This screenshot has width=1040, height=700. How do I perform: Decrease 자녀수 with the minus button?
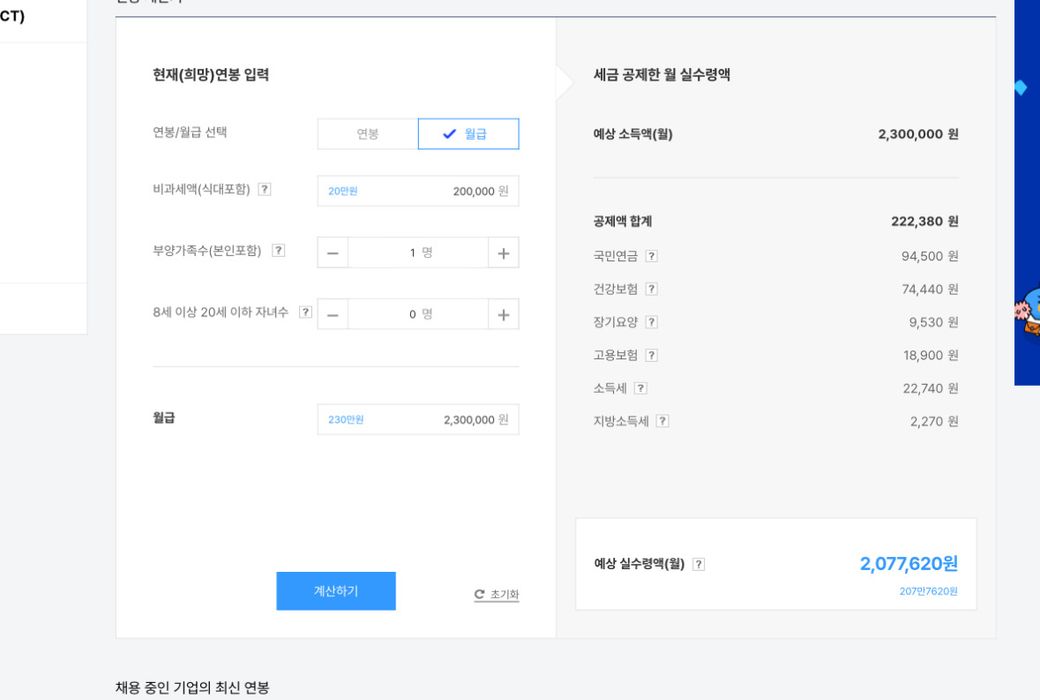pyautogui.click(x=333, y=314)
